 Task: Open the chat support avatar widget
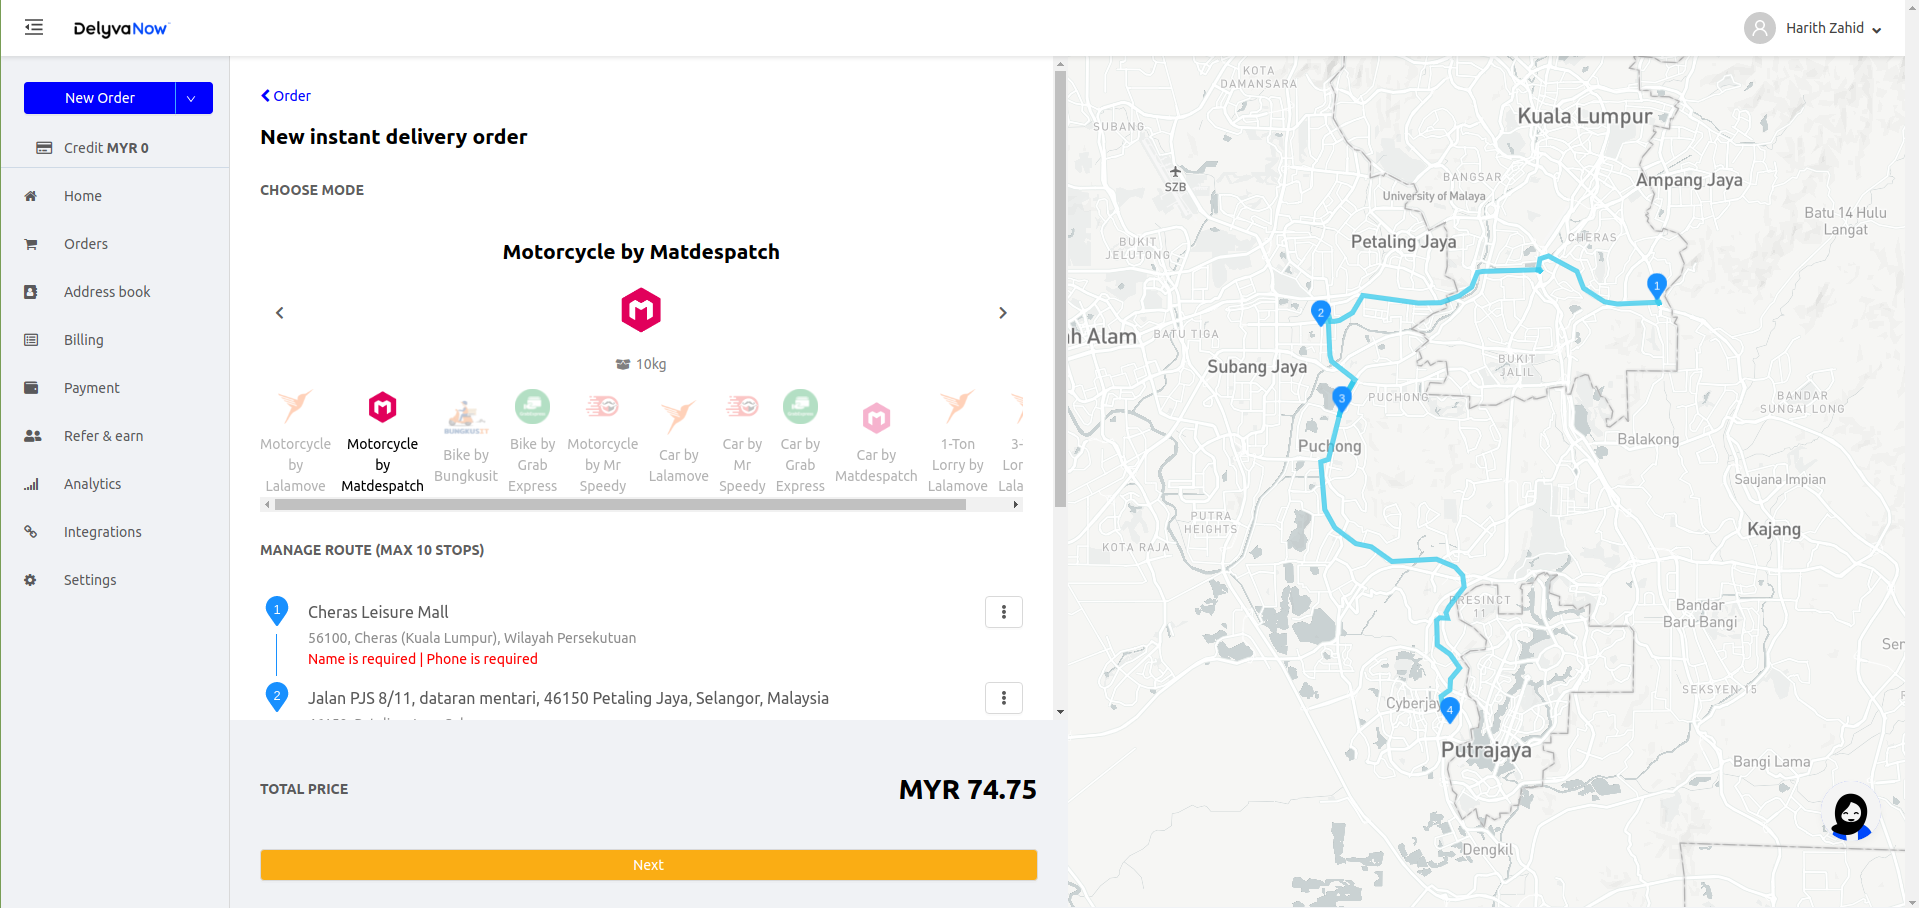[1850, 815]
